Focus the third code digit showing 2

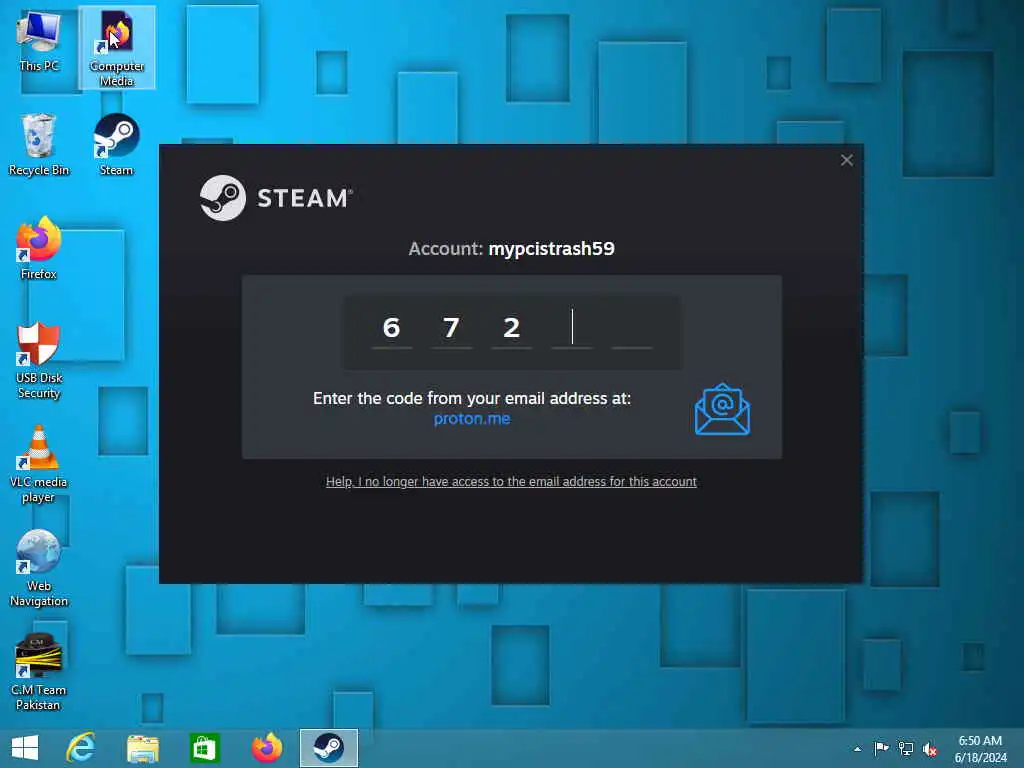511,328
